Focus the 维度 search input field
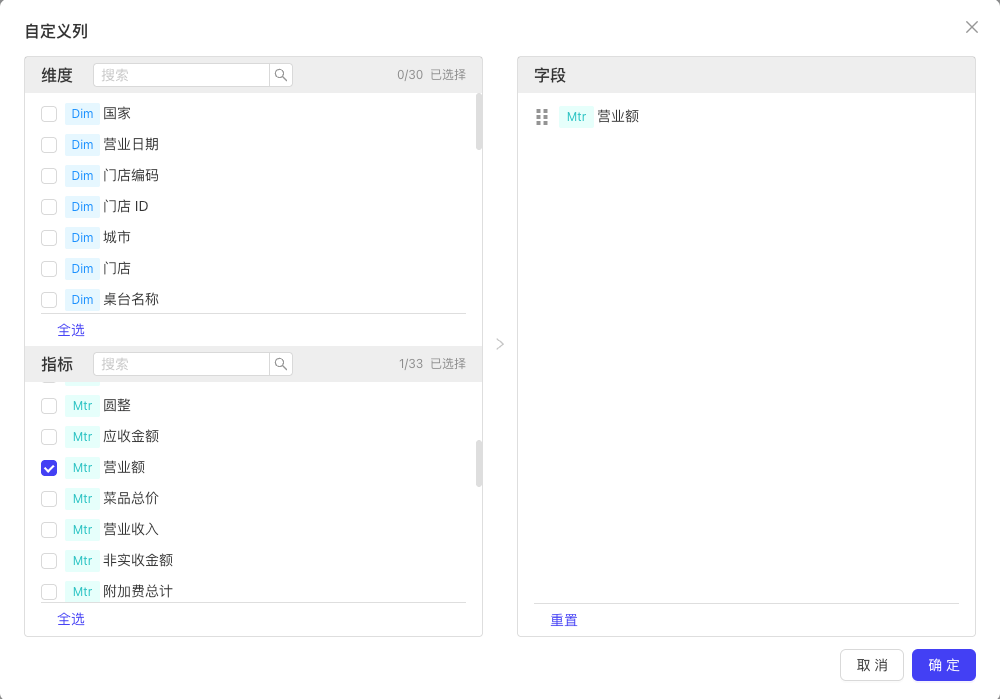The height and width of the screenshot is (699, 1000). click(182, 75)
